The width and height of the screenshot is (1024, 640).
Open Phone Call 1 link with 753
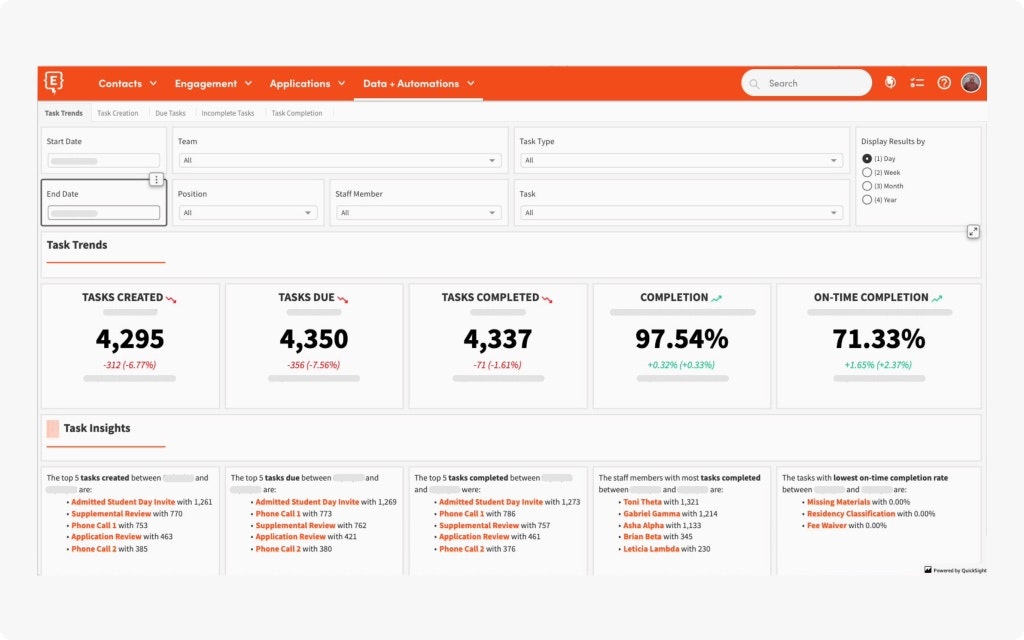point(94,526)
